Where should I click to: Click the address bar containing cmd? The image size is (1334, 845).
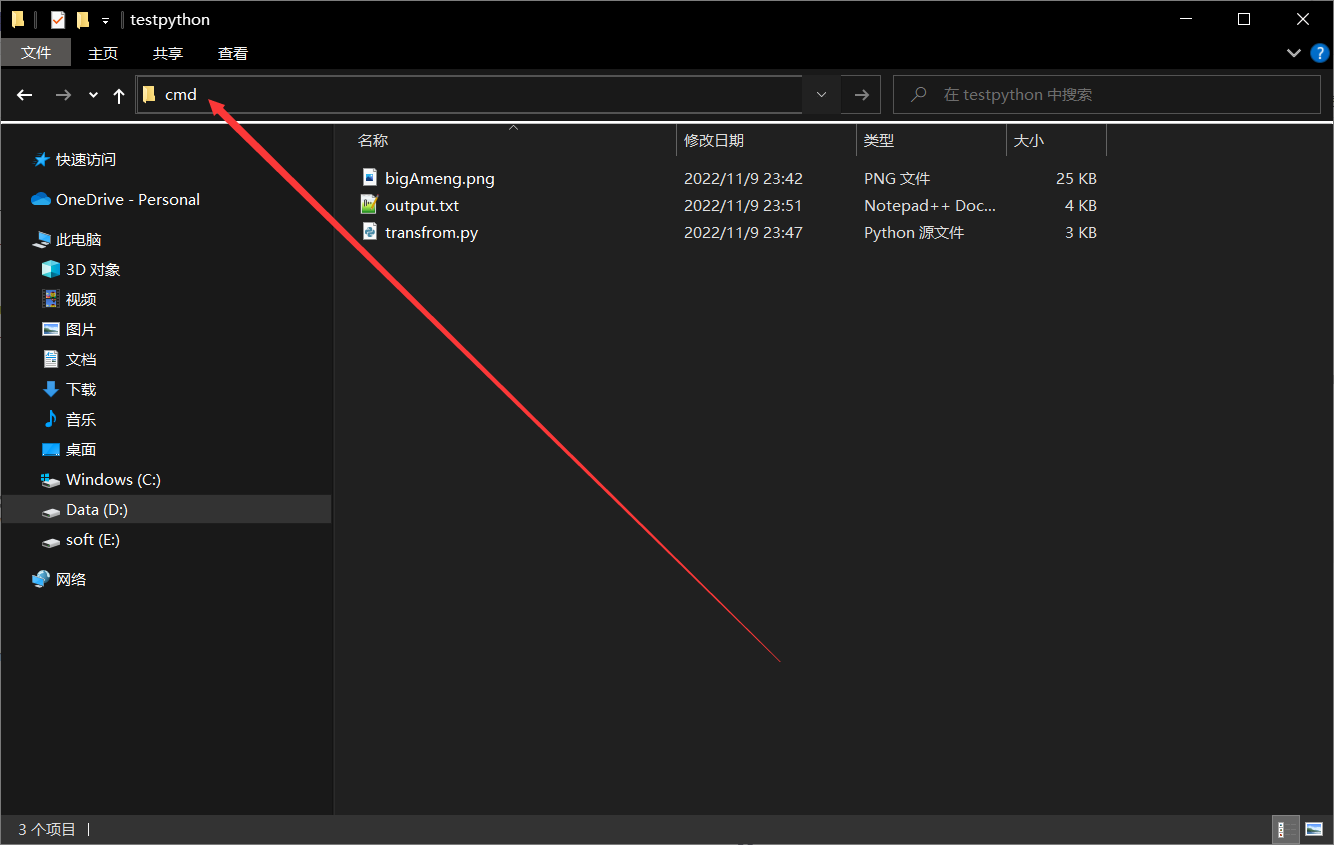click(x=469, y=95)
